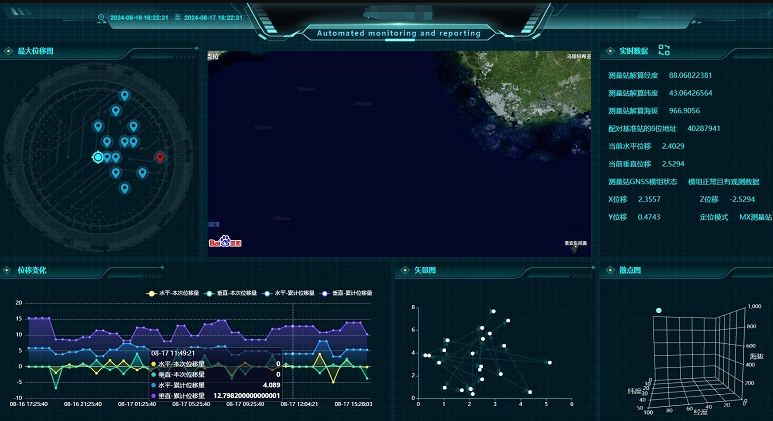Viewport: 773px width, 421px height.
Task: Toggle the 水平-累计位移量 legend series
Action: pyautogui.click(x=294, y=293)
